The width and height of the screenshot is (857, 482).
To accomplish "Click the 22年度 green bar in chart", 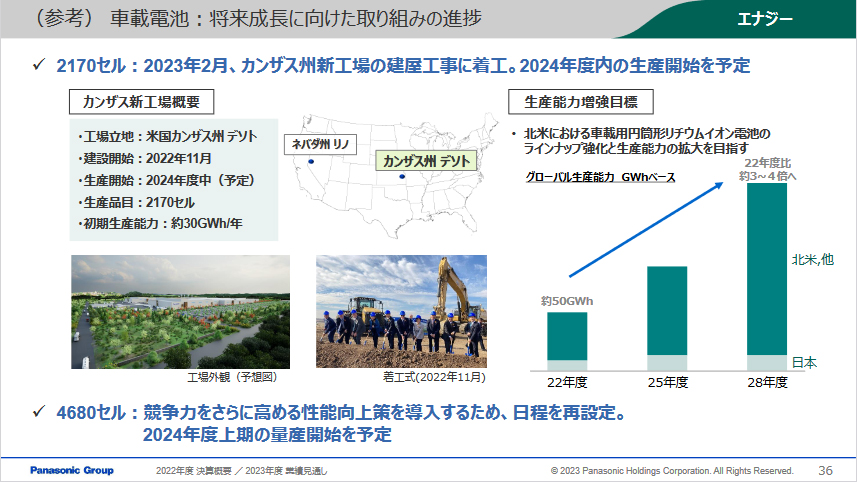I will click(567, 336).
